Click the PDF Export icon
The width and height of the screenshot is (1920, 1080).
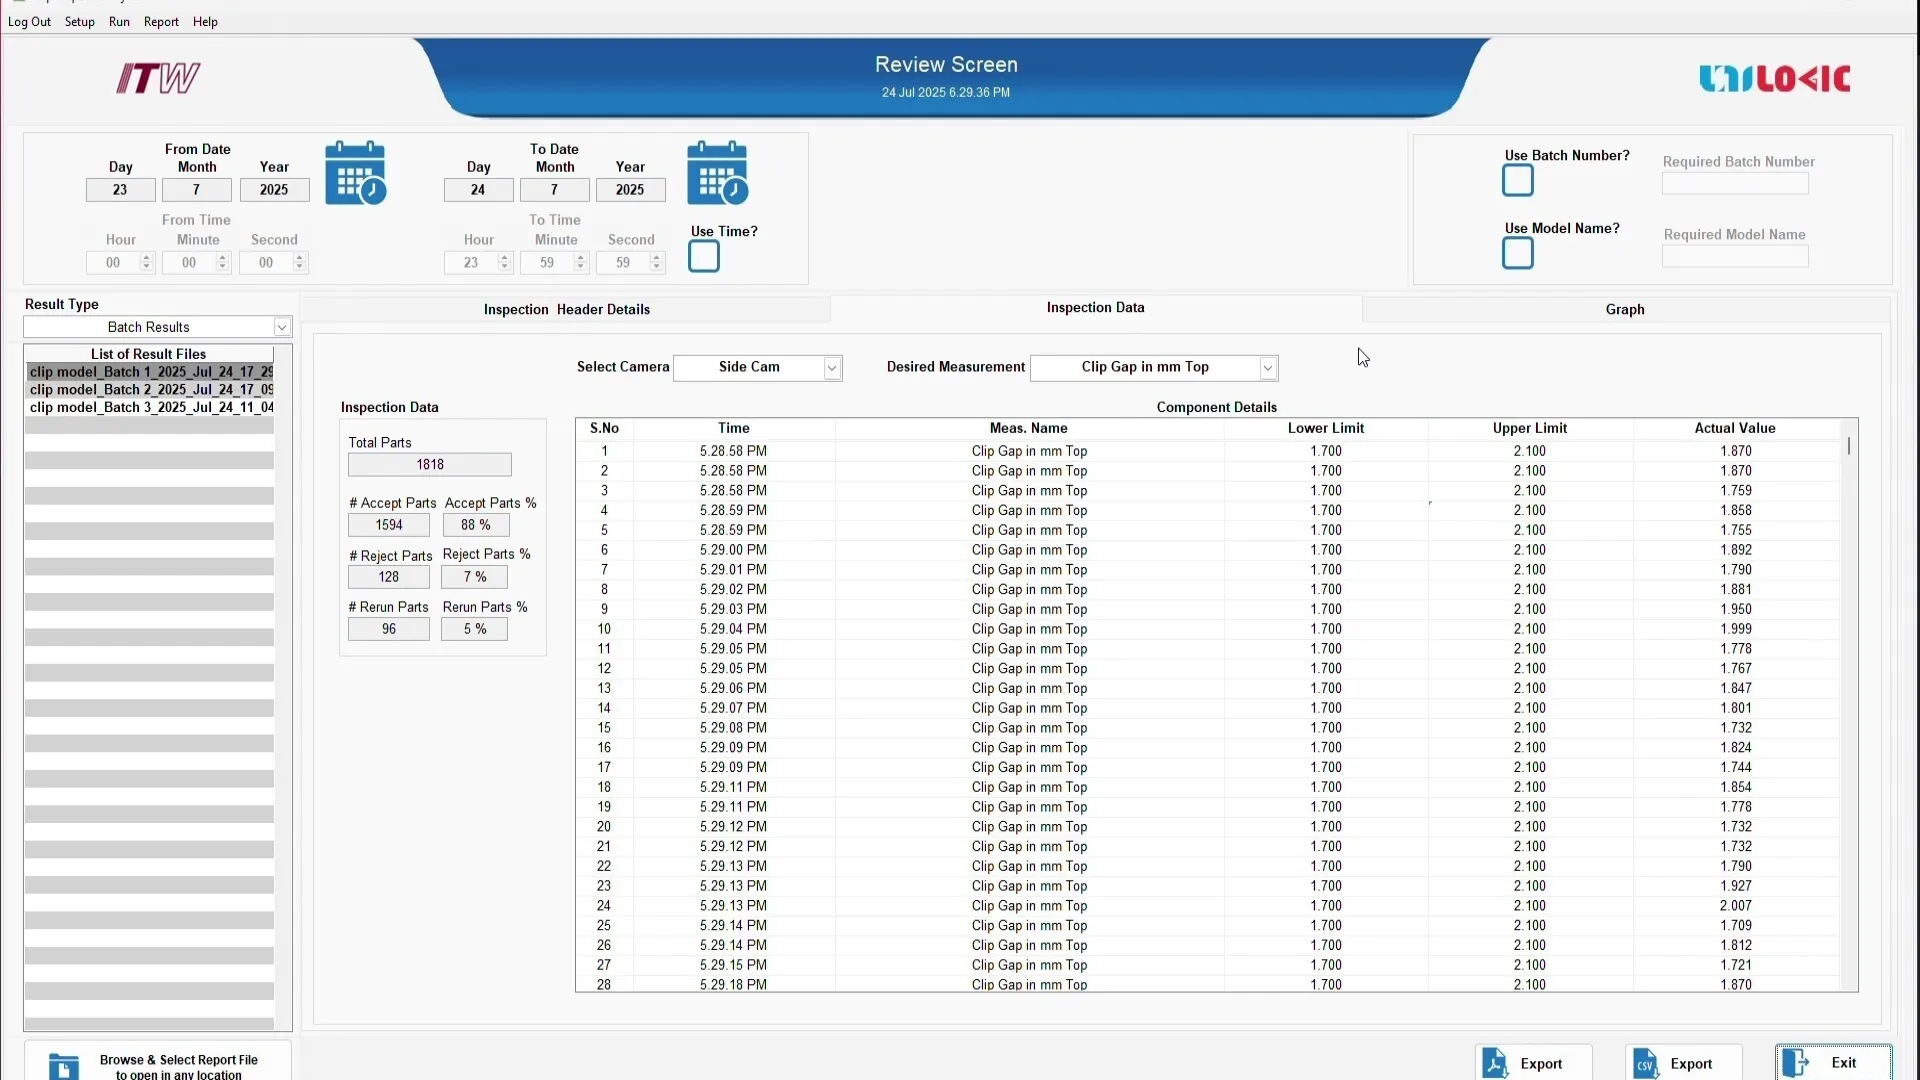click(1497, 1063)
